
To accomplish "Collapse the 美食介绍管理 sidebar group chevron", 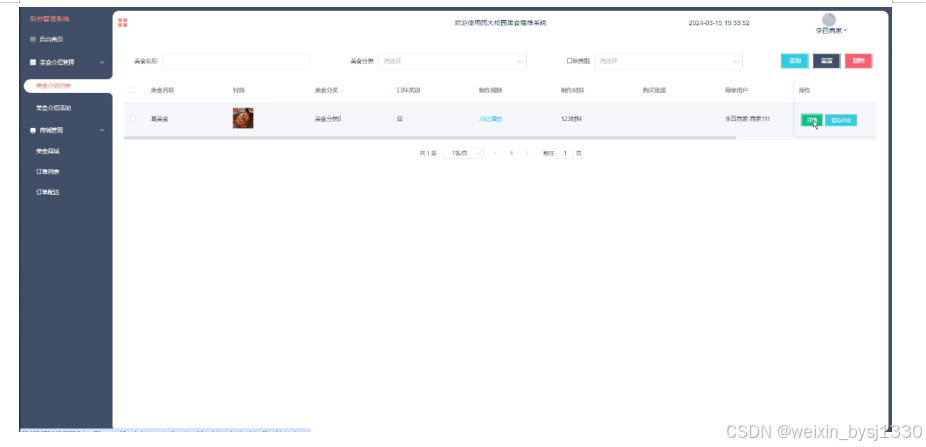I will tap(102, 62).
